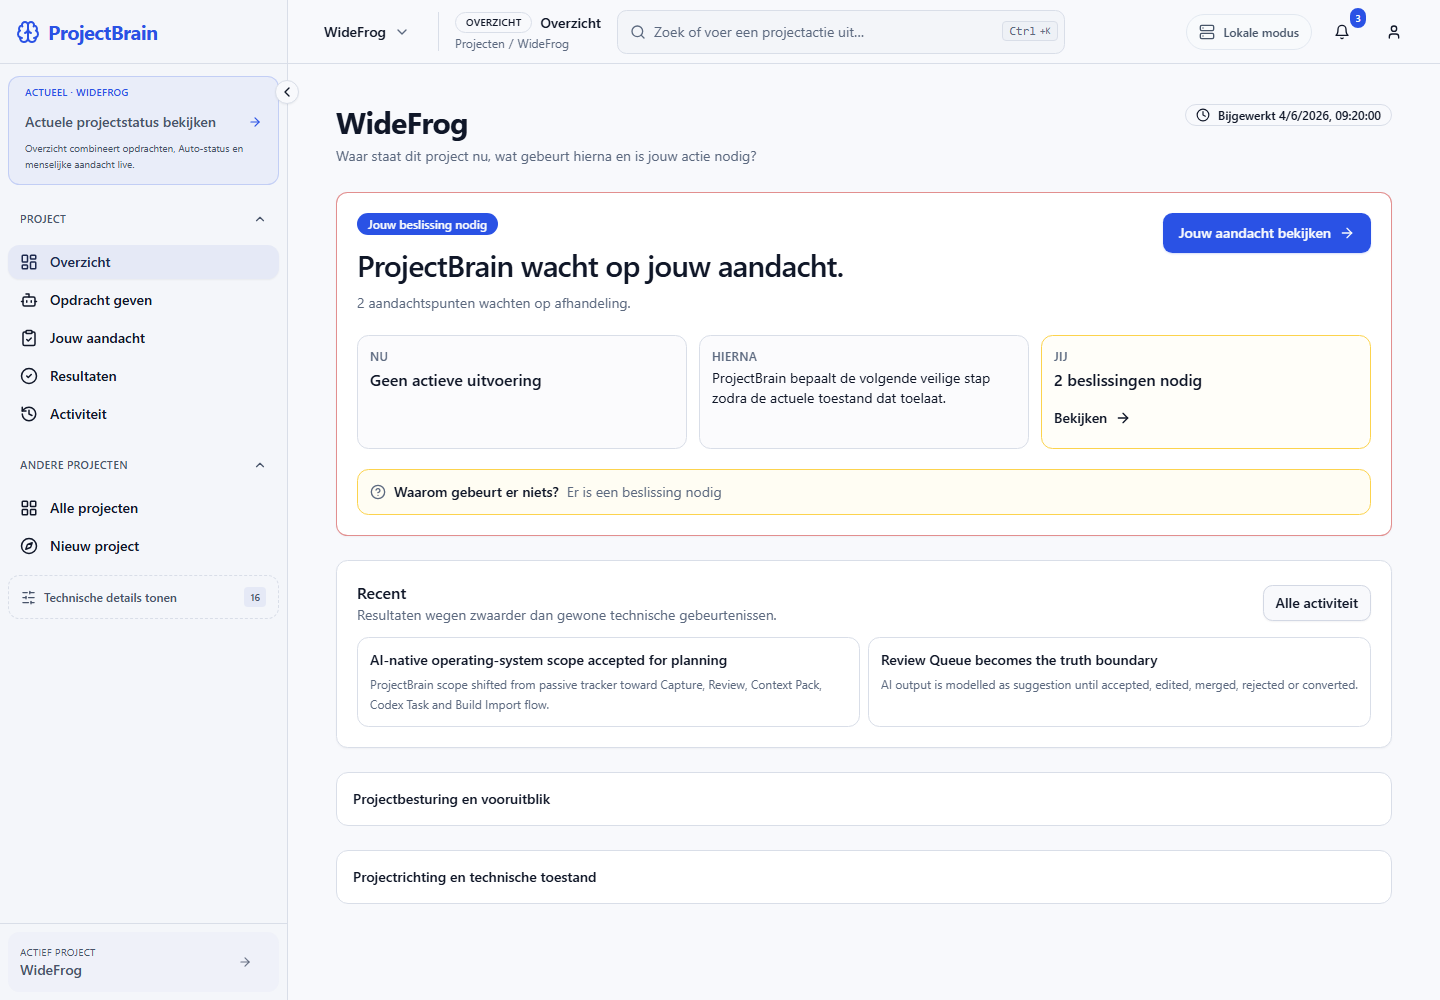Switch Lokale modus setting

[x=1248, y=32]
